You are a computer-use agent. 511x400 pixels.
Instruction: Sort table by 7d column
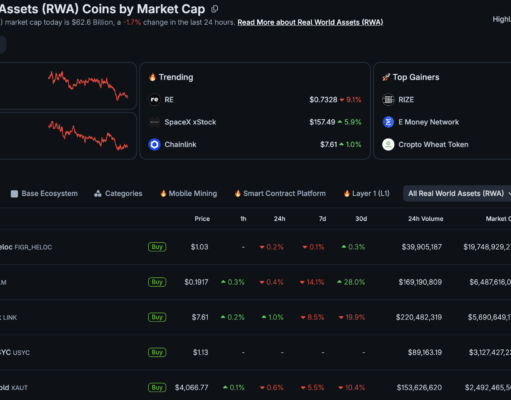click(x=322, y=219)
